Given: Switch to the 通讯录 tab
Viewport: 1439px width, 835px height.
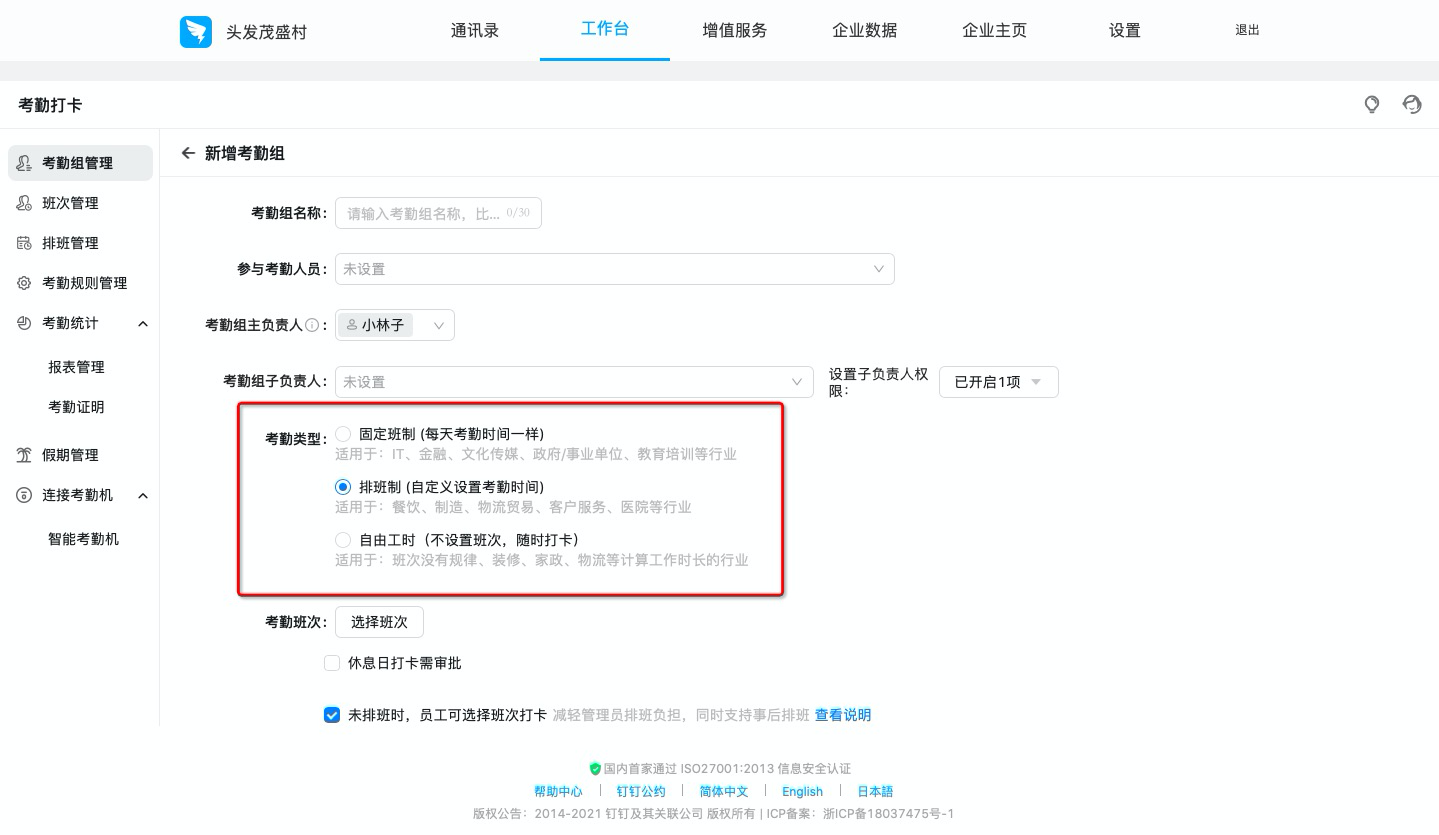Looking at the screenshot, I should click(475, 31).
